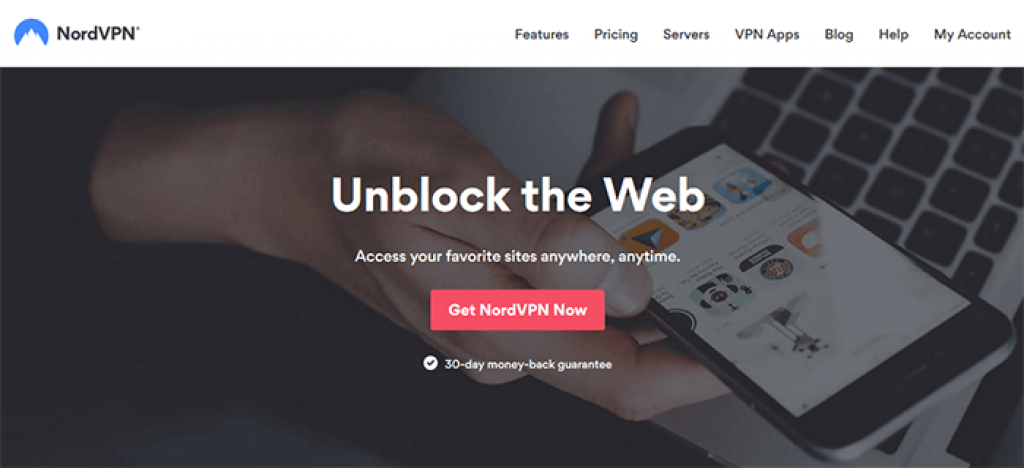Click the Access your favorite sites subtitle
This screenshot has height=468, width=1024.
(x=517, y=257)
